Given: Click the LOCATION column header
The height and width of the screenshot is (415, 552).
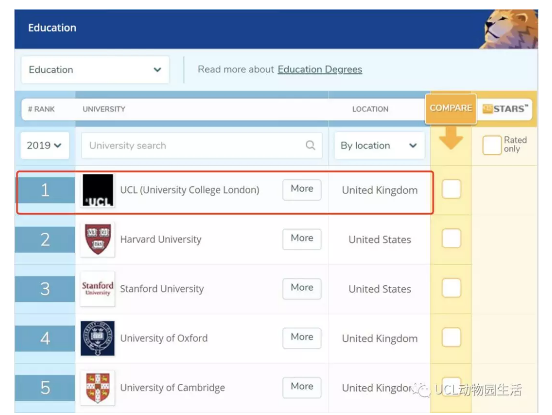Looking at the screenshot, I should point(370,109).
